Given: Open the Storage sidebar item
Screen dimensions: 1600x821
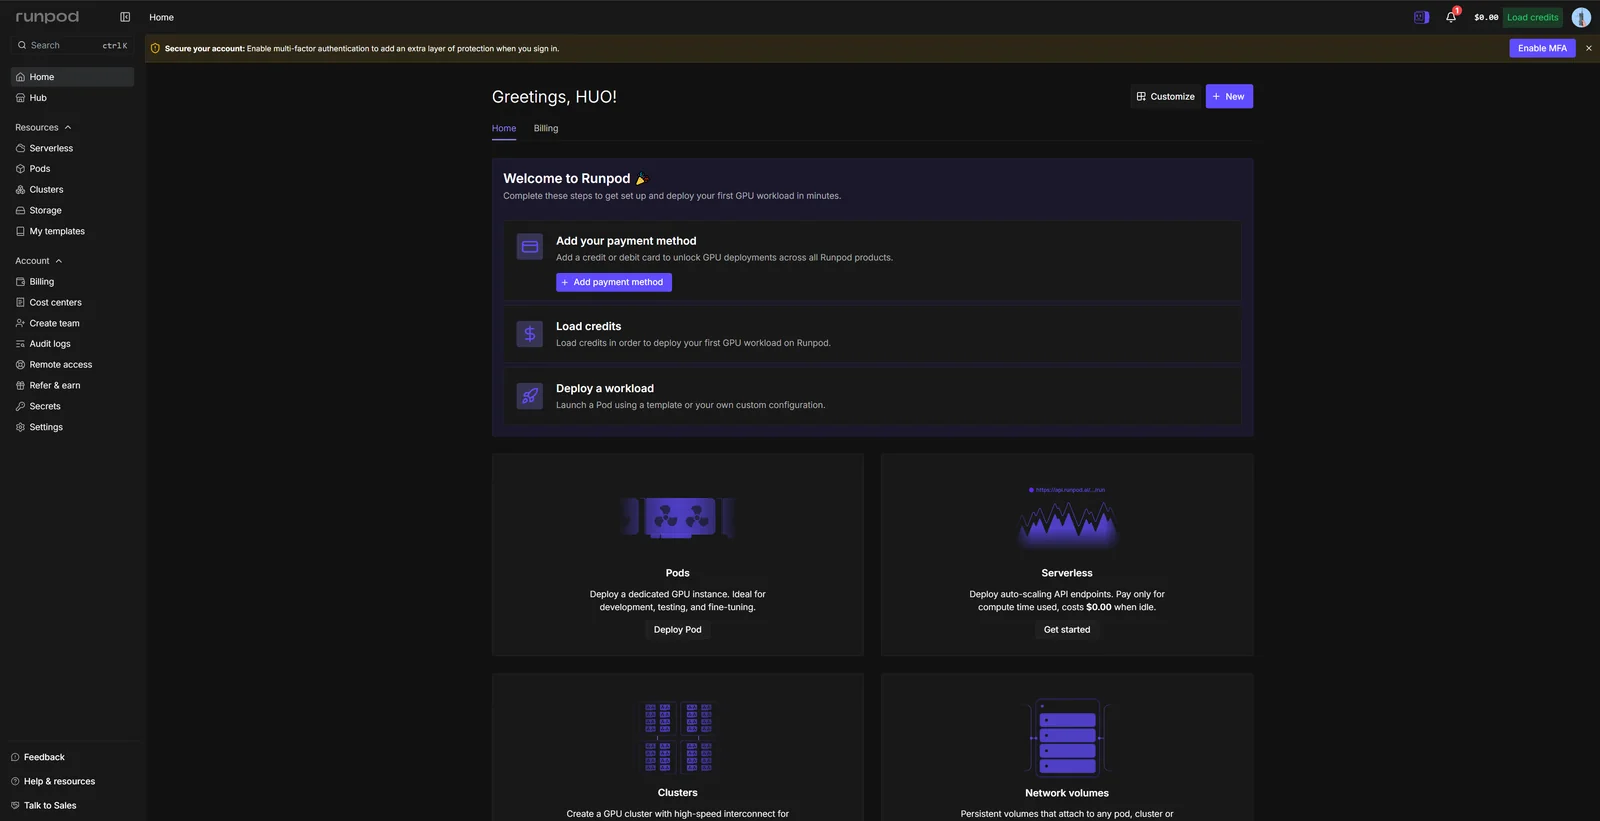Looking at the screenshot, I should tap(72, 211).
